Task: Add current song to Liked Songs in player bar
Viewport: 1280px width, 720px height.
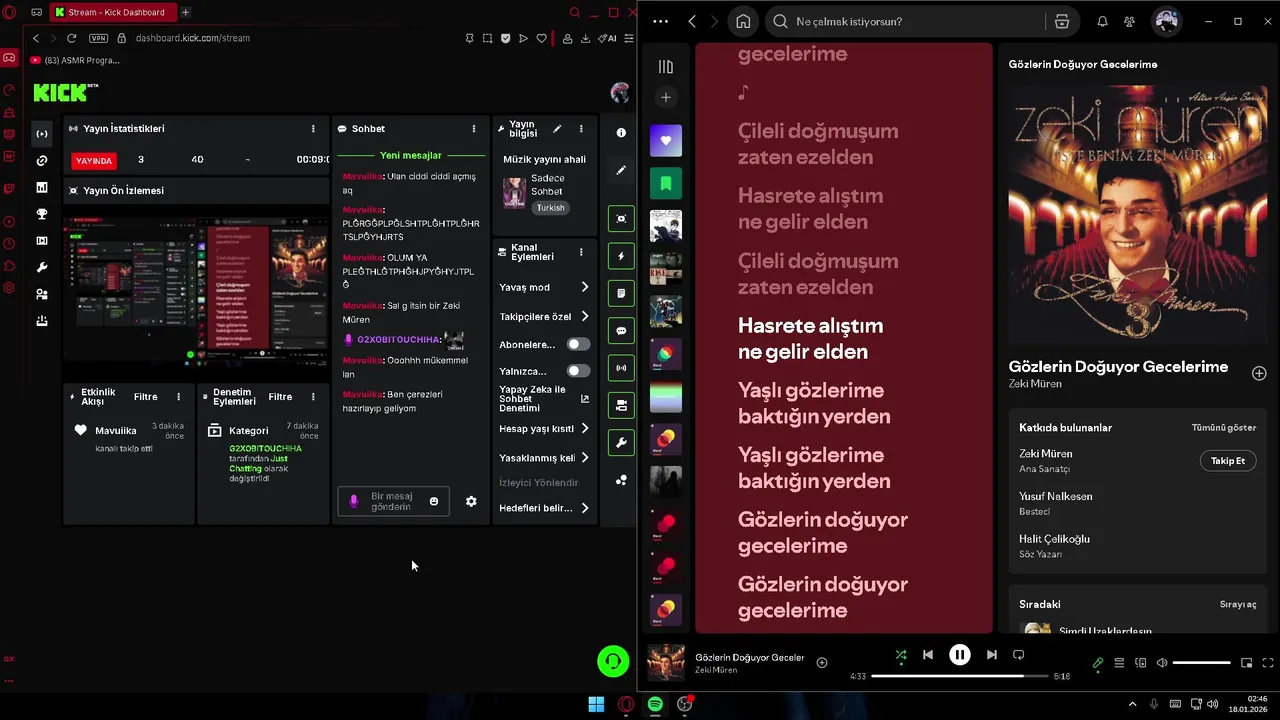Action: 822,663
